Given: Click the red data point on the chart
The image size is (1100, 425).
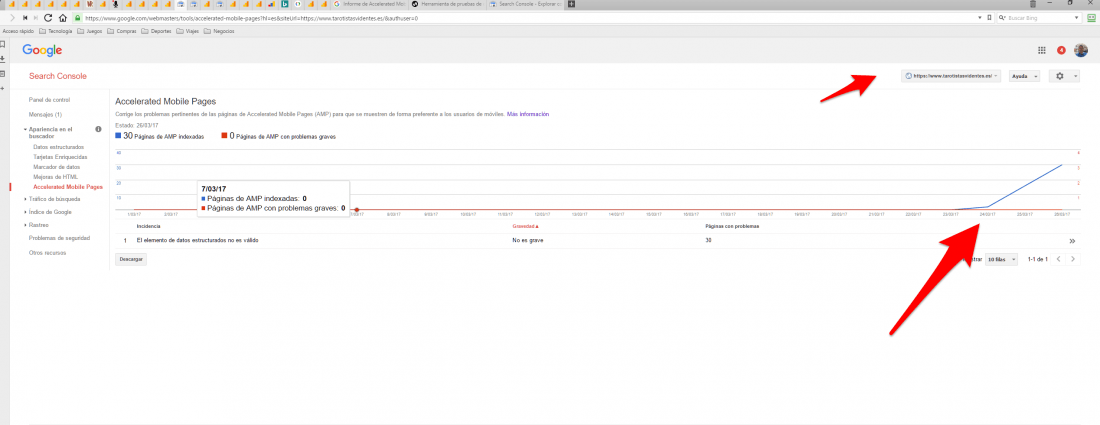Looking at the screenshot, I should click(357, 210).
